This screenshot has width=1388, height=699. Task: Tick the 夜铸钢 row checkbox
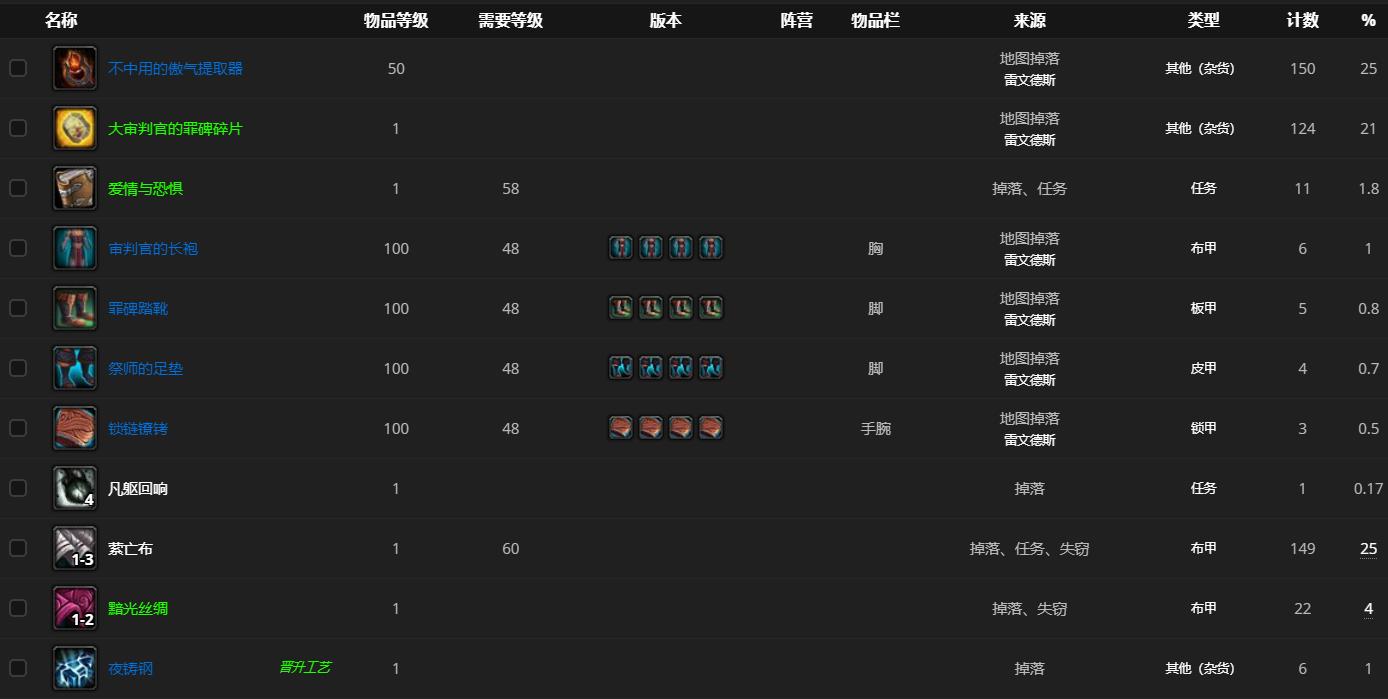click(18, 668)
